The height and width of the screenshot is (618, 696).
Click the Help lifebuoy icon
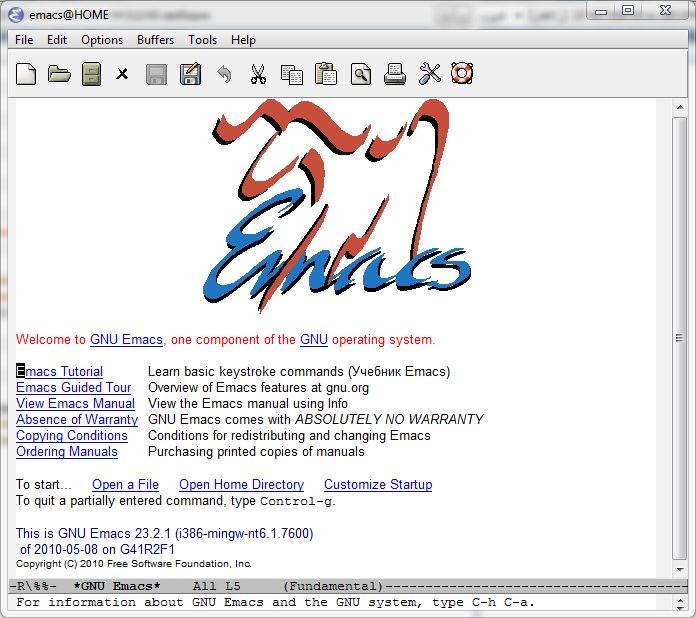click(x=462, y=73)
